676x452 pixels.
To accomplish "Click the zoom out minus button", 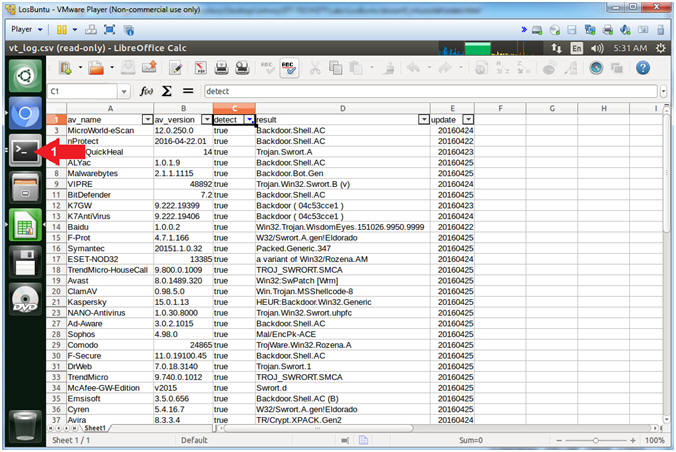I will (x=559, y=440).
